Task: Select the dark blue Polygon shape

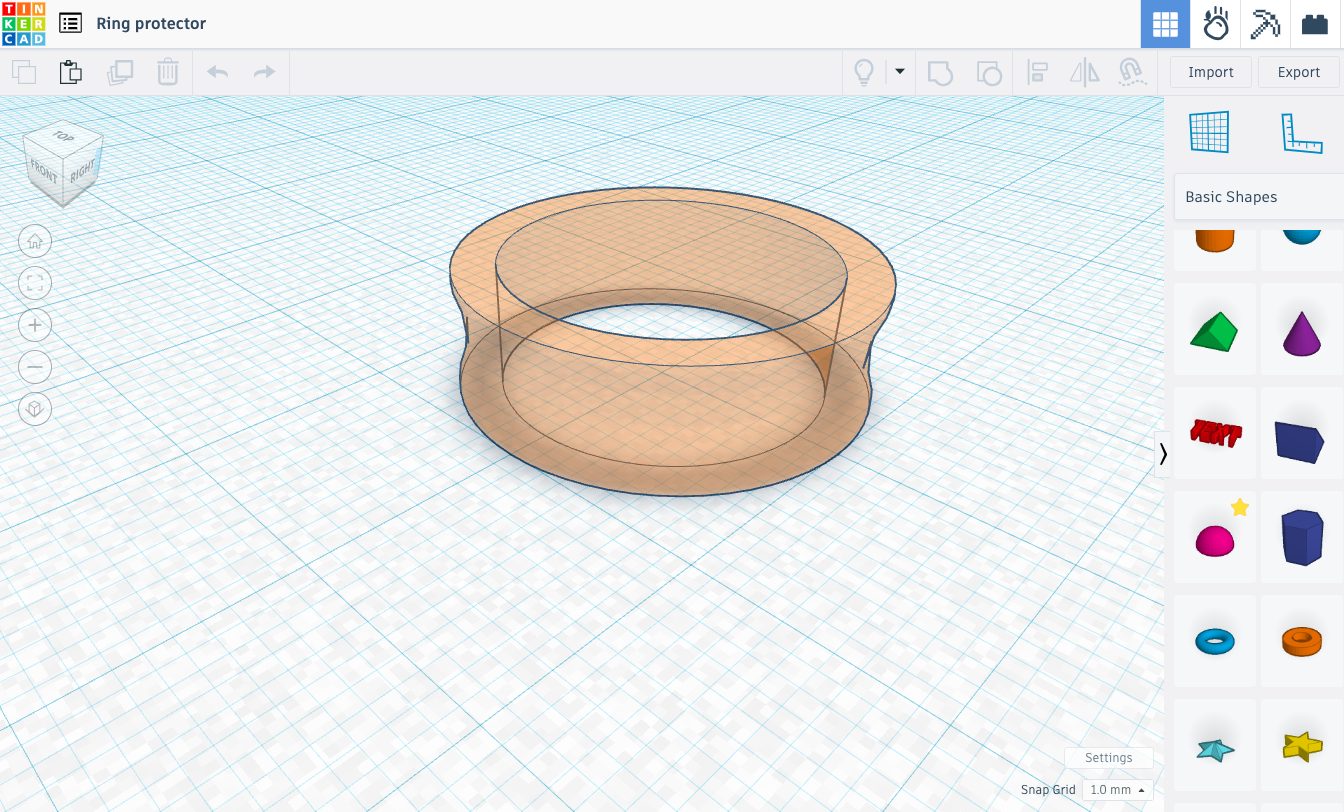Action: point(1302,537)
